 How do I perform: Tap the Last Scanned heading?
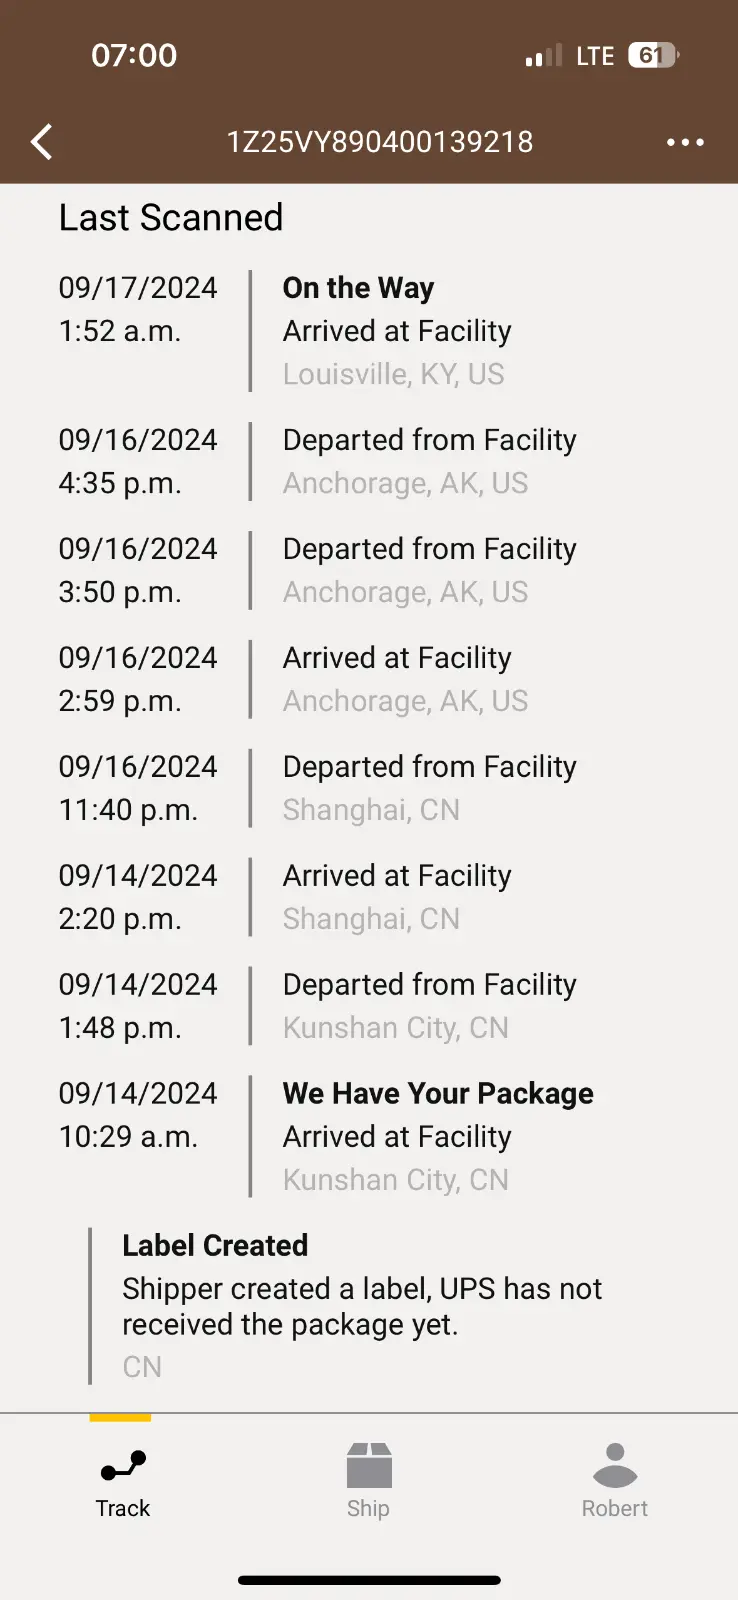[x=171, y=217]
